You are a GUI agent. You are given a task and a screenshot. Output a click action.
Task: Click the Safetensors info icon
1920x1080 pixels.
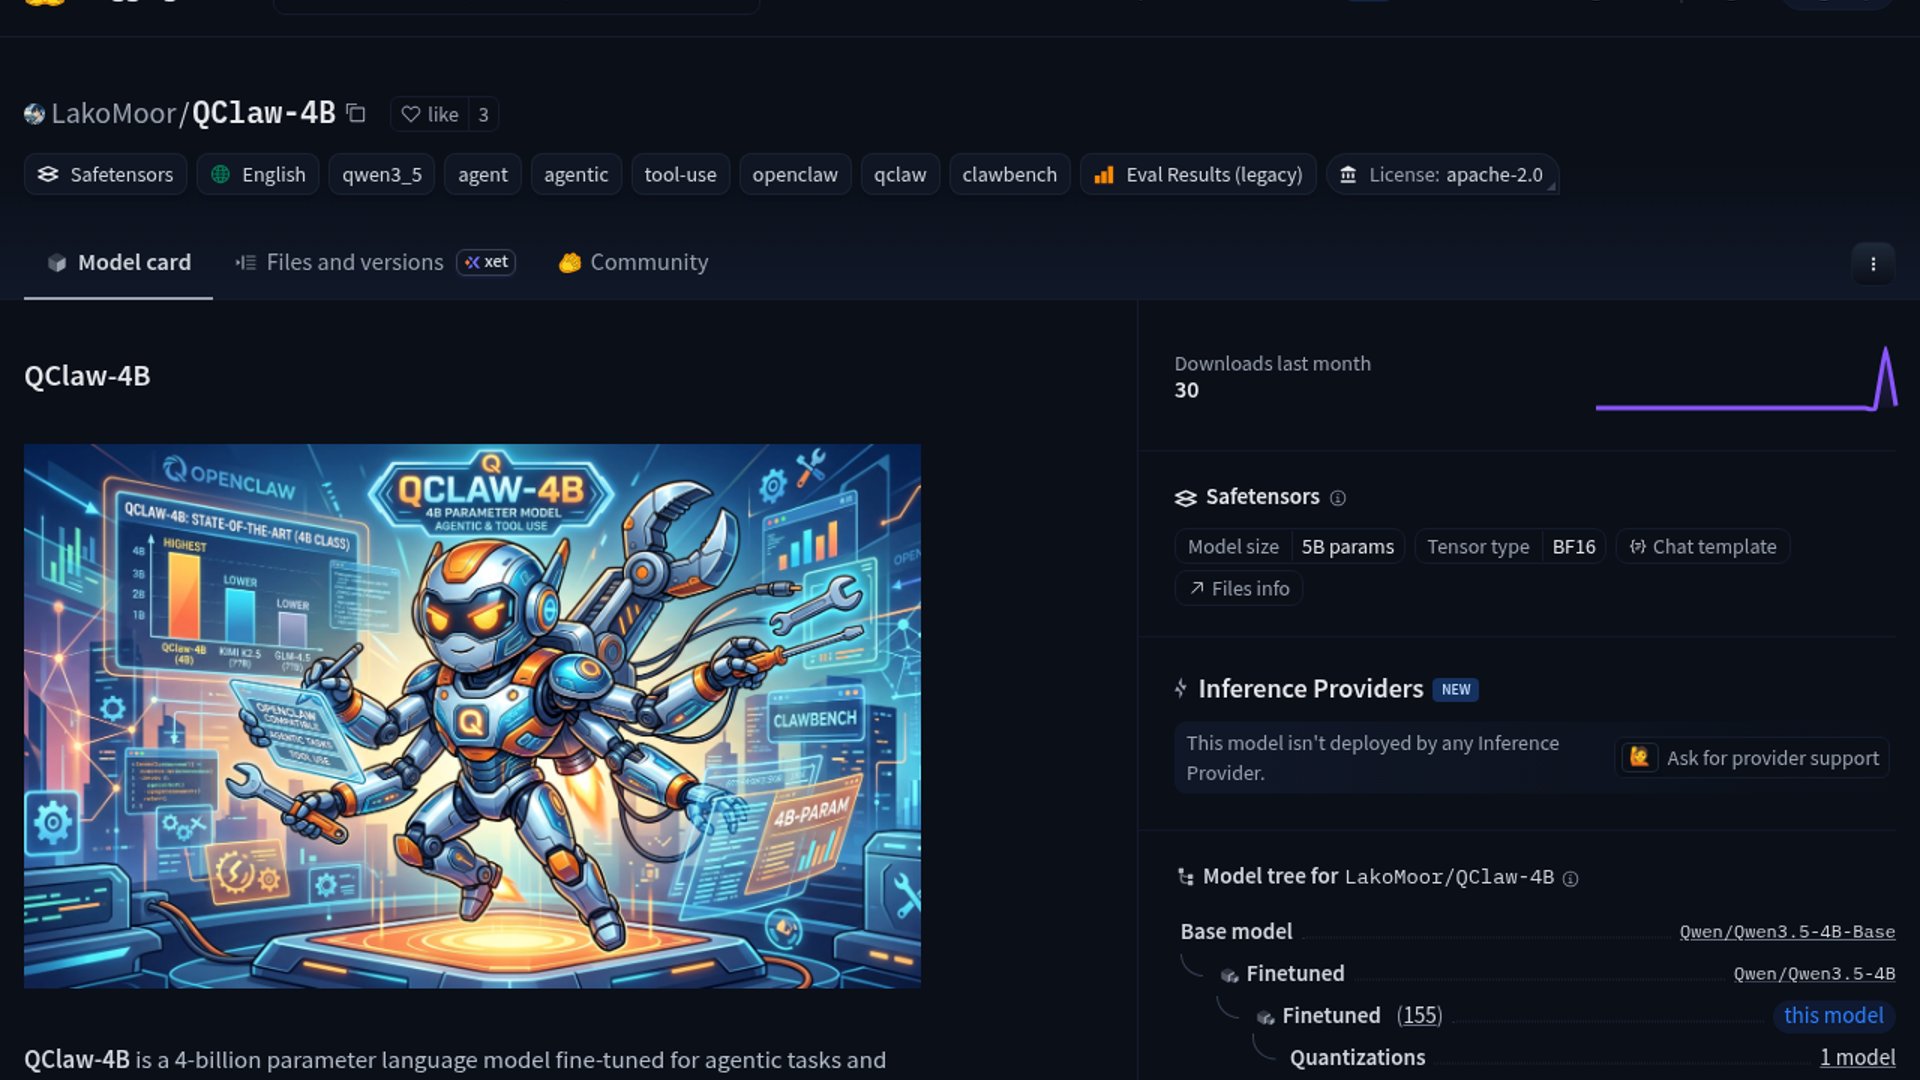[x=1338, y=498]
